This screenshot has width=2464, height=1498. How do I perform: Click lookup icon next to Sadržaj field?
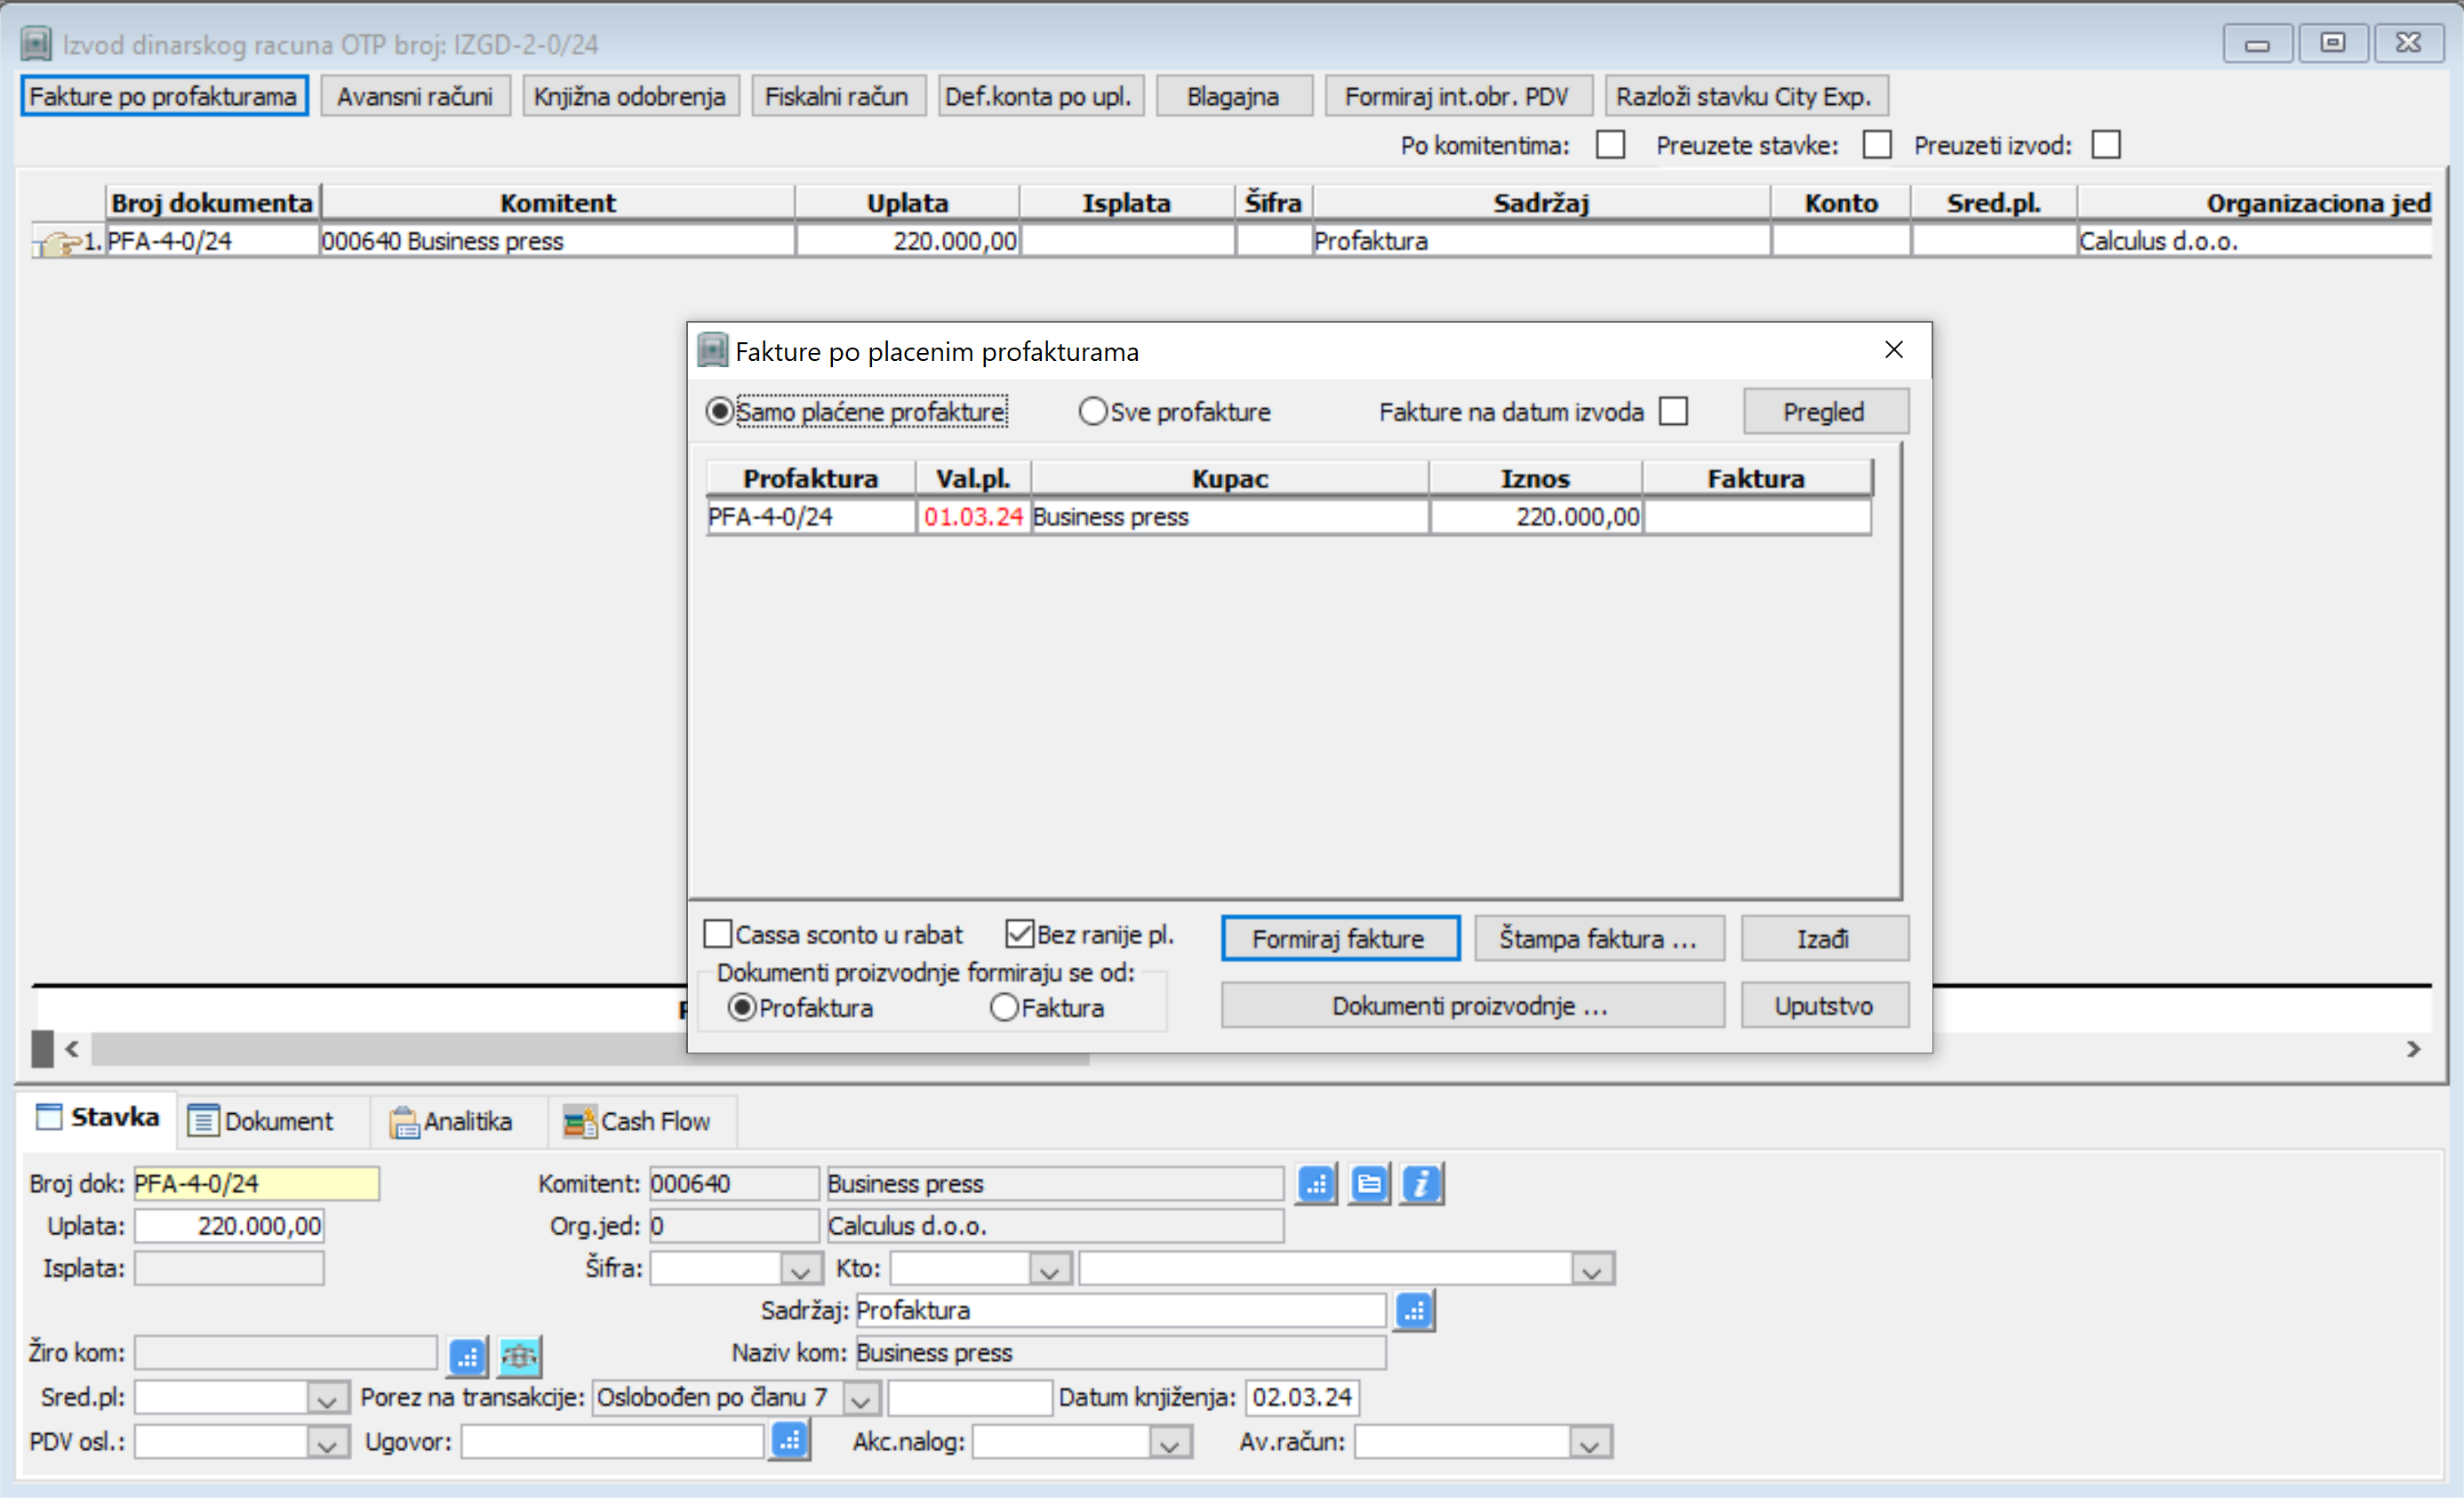pos(1414,1311)
